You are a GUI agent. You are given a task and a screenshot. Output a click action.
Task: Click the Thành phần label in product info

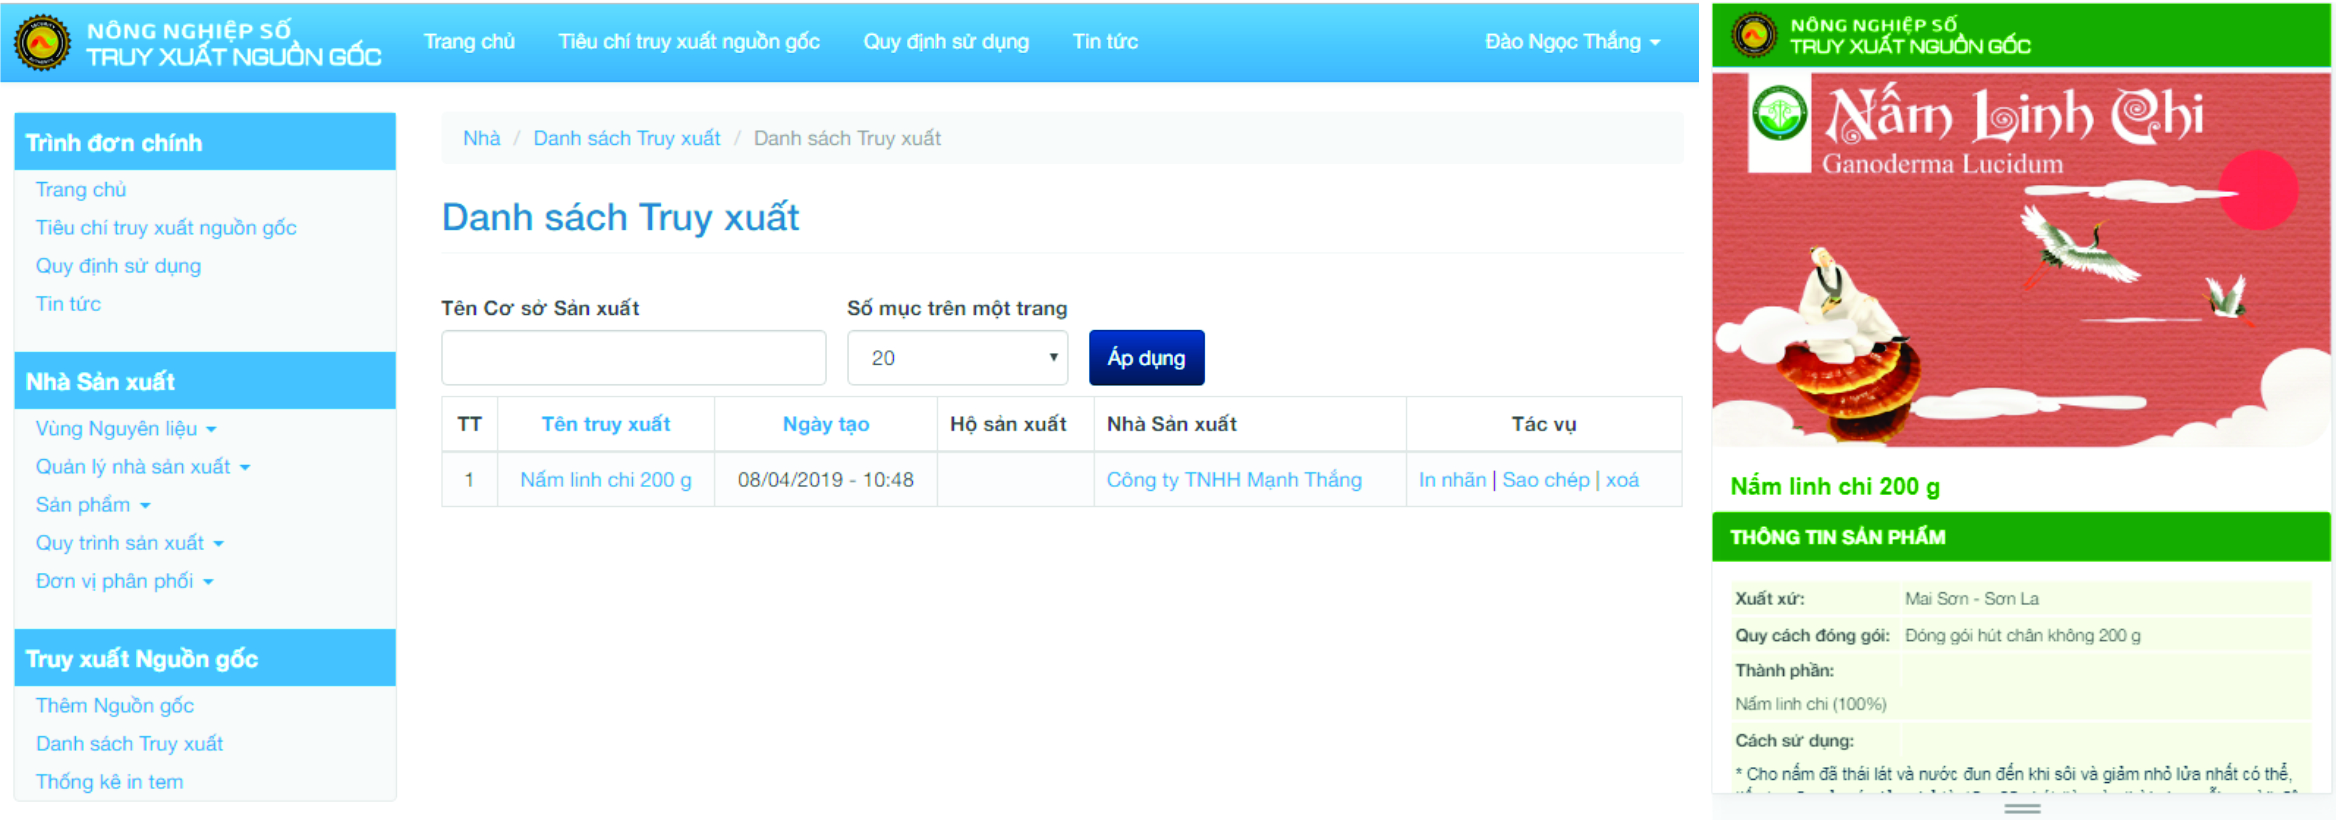[1784, 671]
